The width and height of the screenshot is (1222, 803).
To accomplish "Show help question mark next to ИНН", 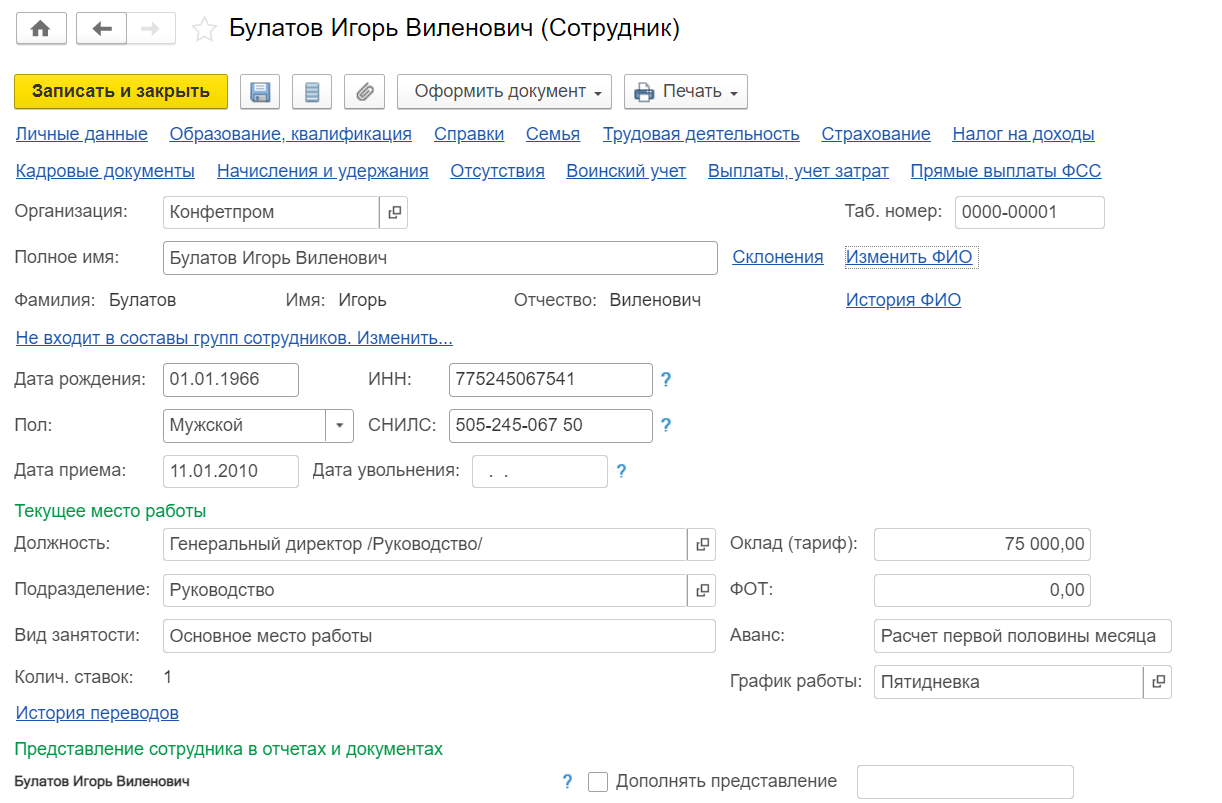I will click(666, 380).
